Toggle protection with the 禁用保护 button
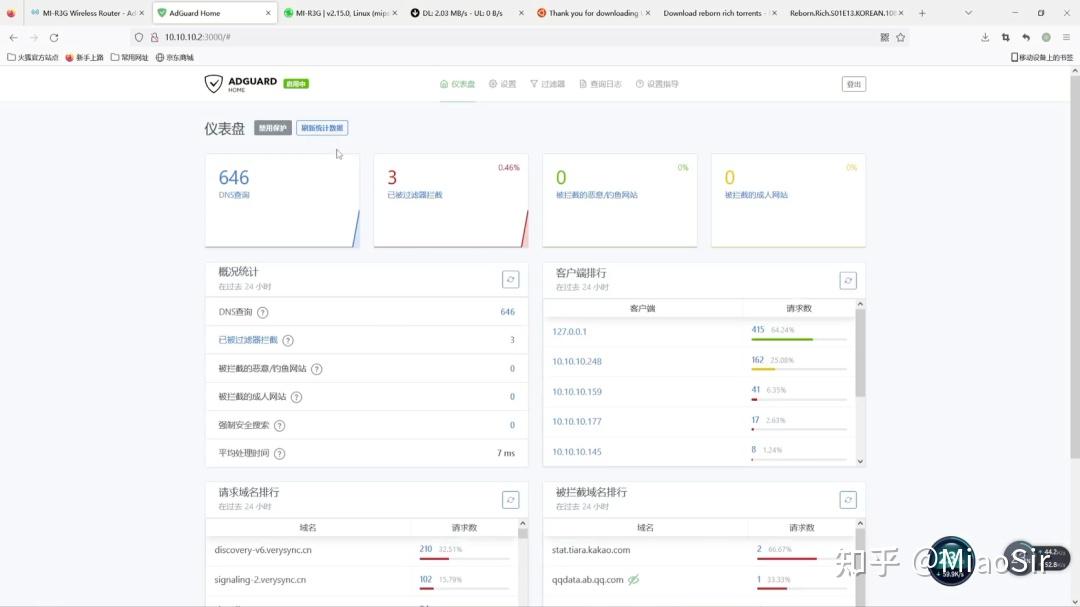The height and width of the screenshot is (607, 1080). [x=273, y=128]
